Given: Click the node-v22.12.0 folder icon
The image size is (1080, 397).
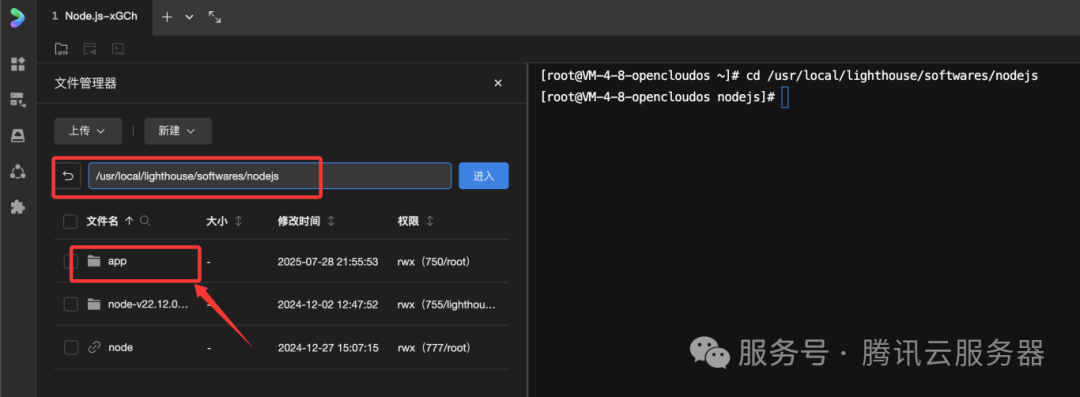Looking at the screenshot, I should 94,304.
